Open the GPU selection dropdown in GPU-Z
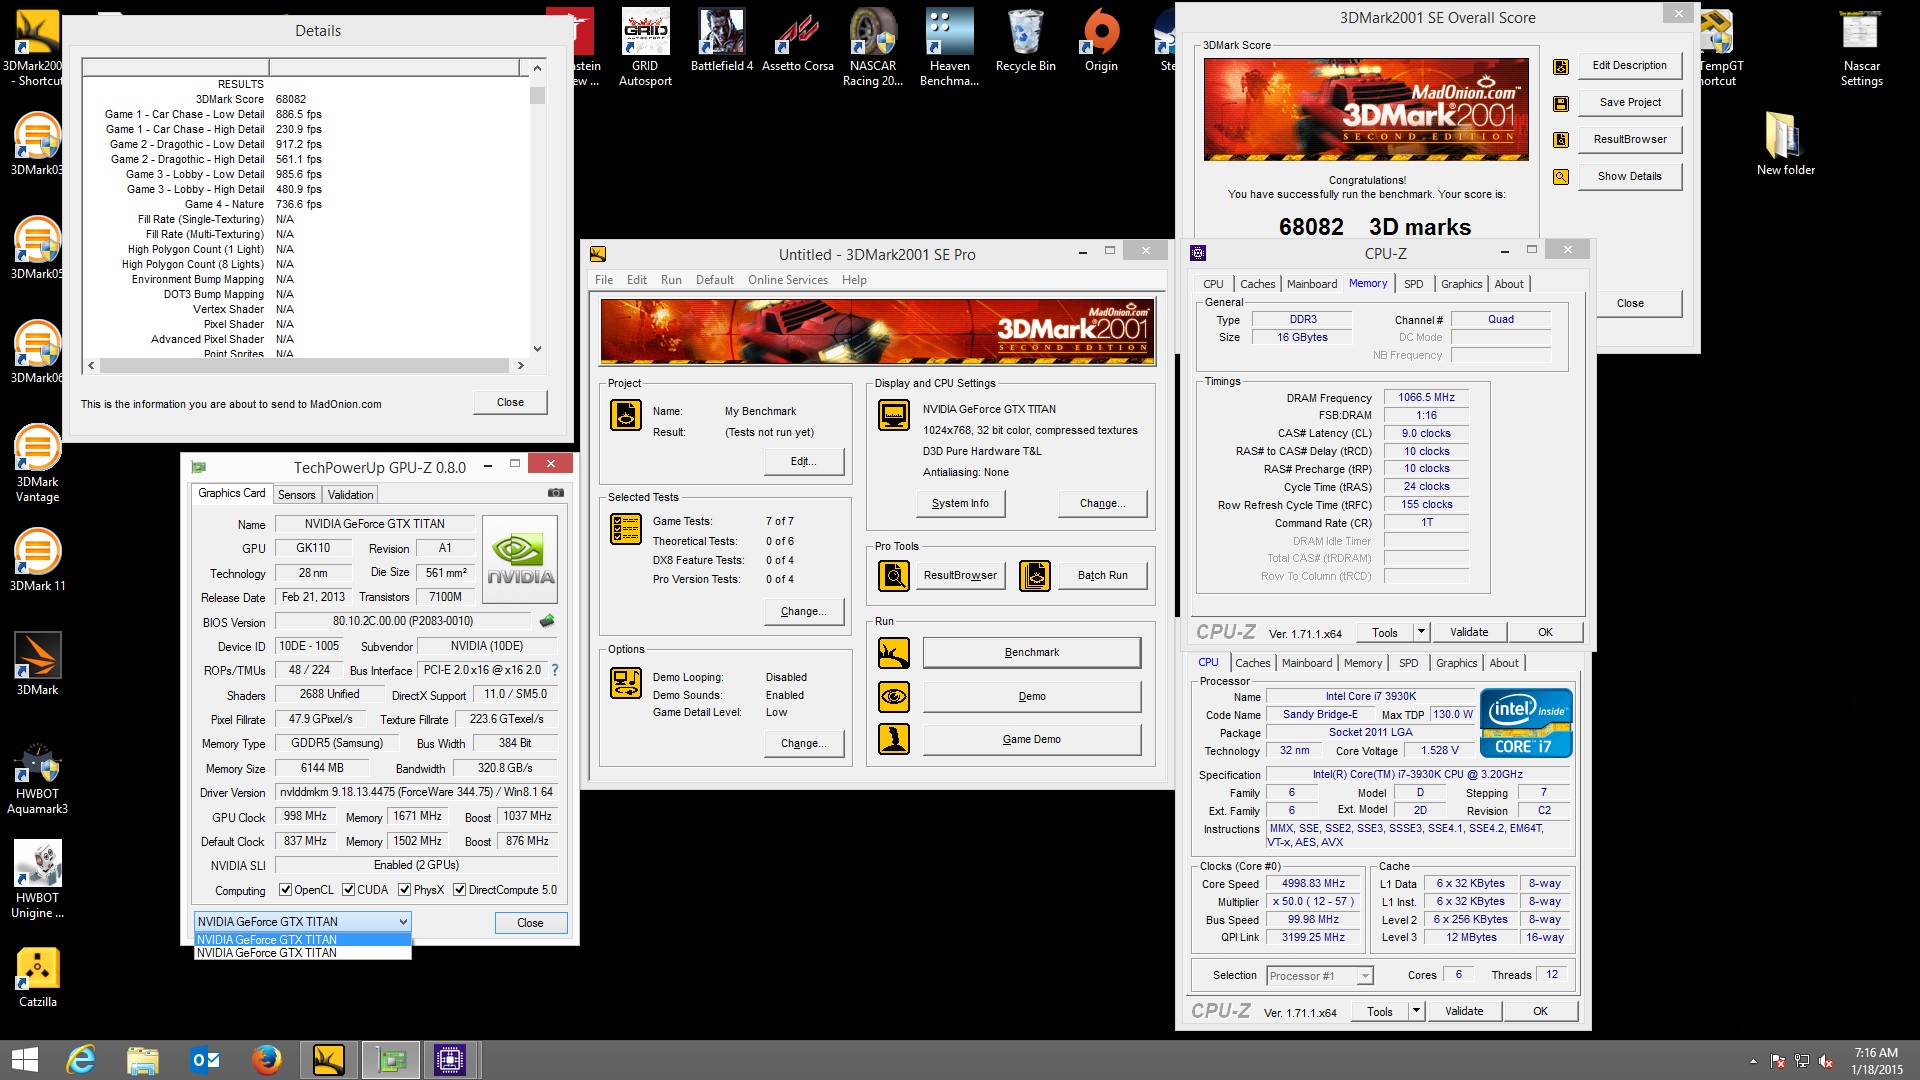This screenshot has width=1920, height=1080. click(x=302, y=922)
